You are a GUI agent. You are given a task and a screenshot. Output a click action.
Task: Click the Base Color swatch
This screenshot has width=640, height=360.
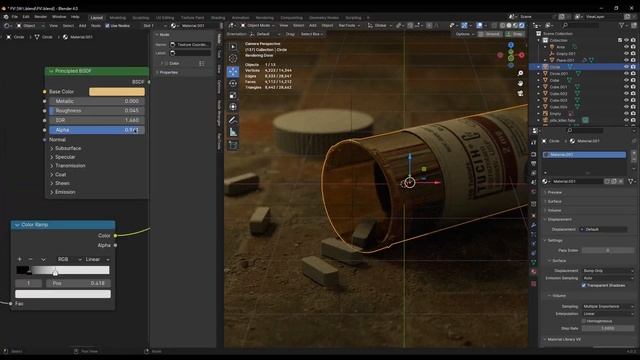tap(117, 92)
